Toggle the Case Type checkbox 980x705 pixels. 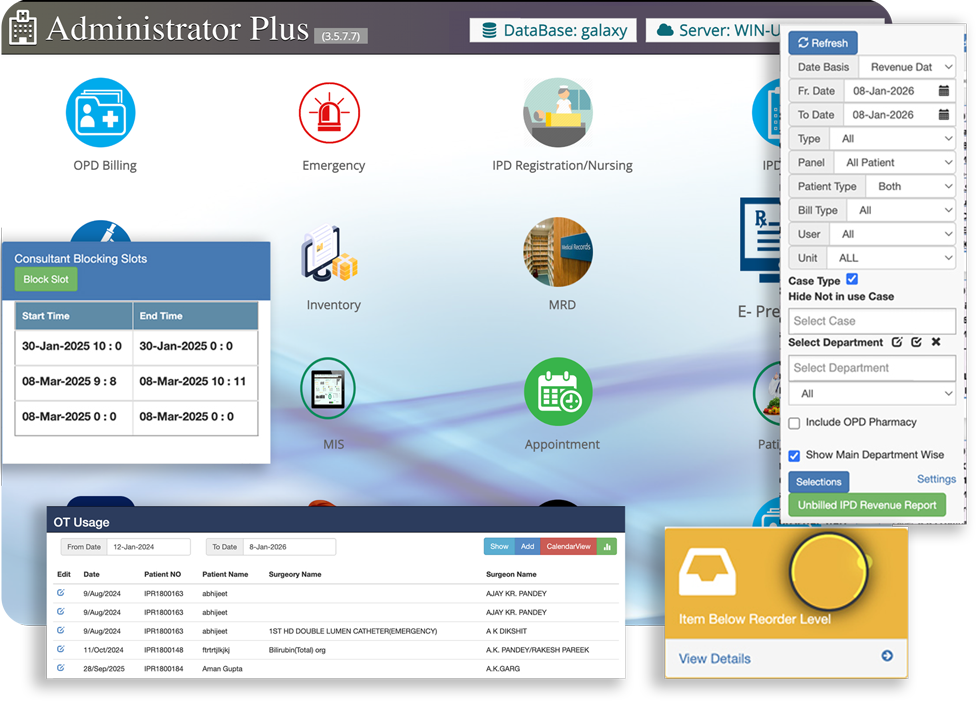(x=852, y=280)
